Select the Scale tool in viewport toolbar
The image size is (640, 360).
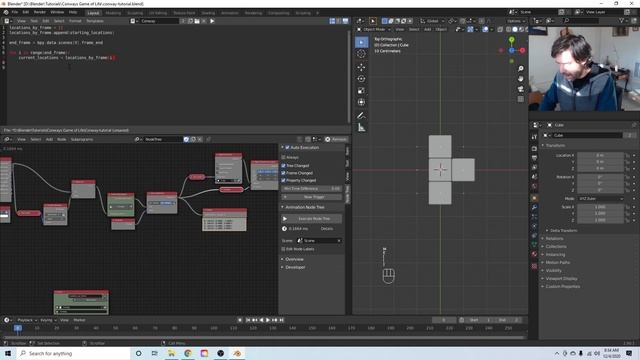(361, 91)
